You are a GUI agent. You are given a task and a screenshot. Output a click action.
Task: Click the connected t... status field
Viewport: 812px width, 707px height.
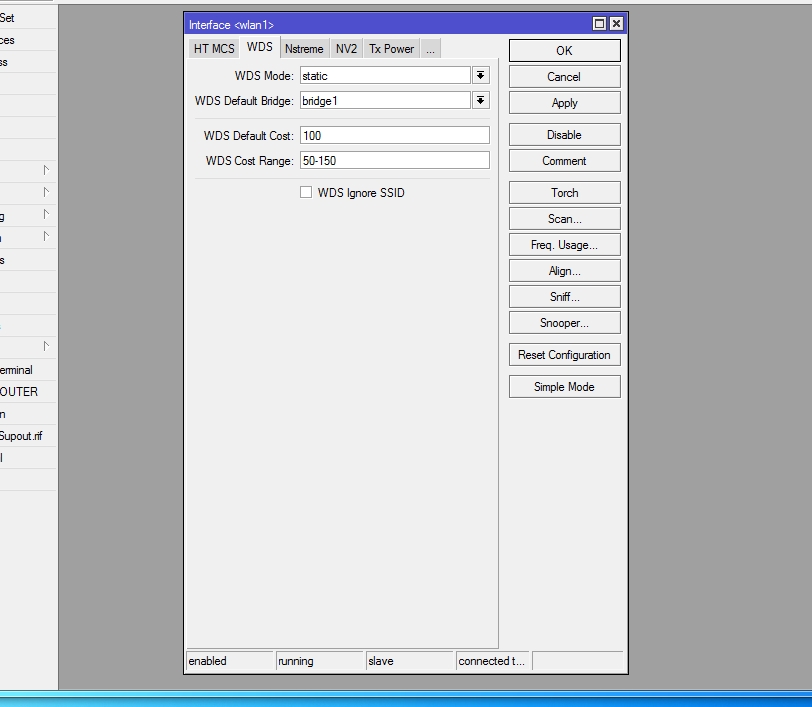[x=492, y=661]
